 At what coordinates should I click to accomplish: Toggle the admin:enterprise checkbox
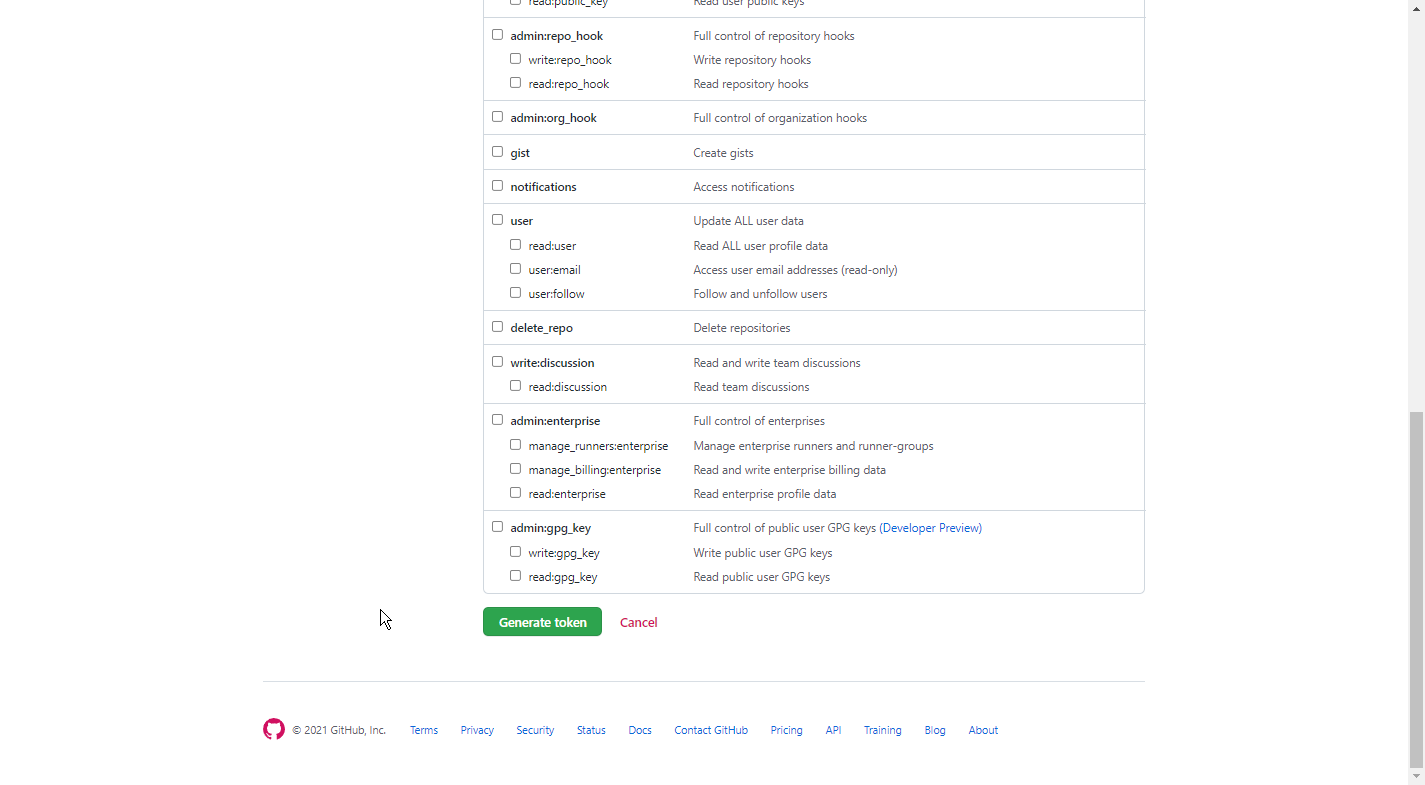pos(497,420)
